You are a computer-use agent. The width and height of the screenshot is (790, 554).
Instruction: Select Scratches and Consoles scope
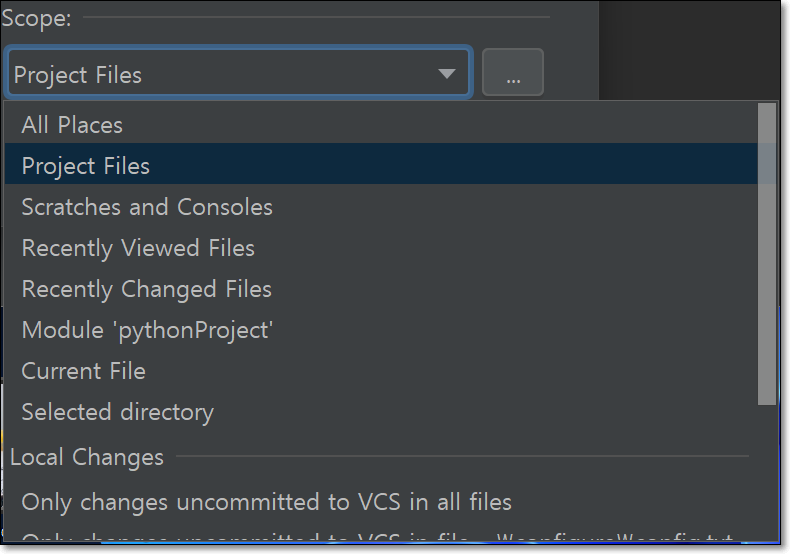380,207
